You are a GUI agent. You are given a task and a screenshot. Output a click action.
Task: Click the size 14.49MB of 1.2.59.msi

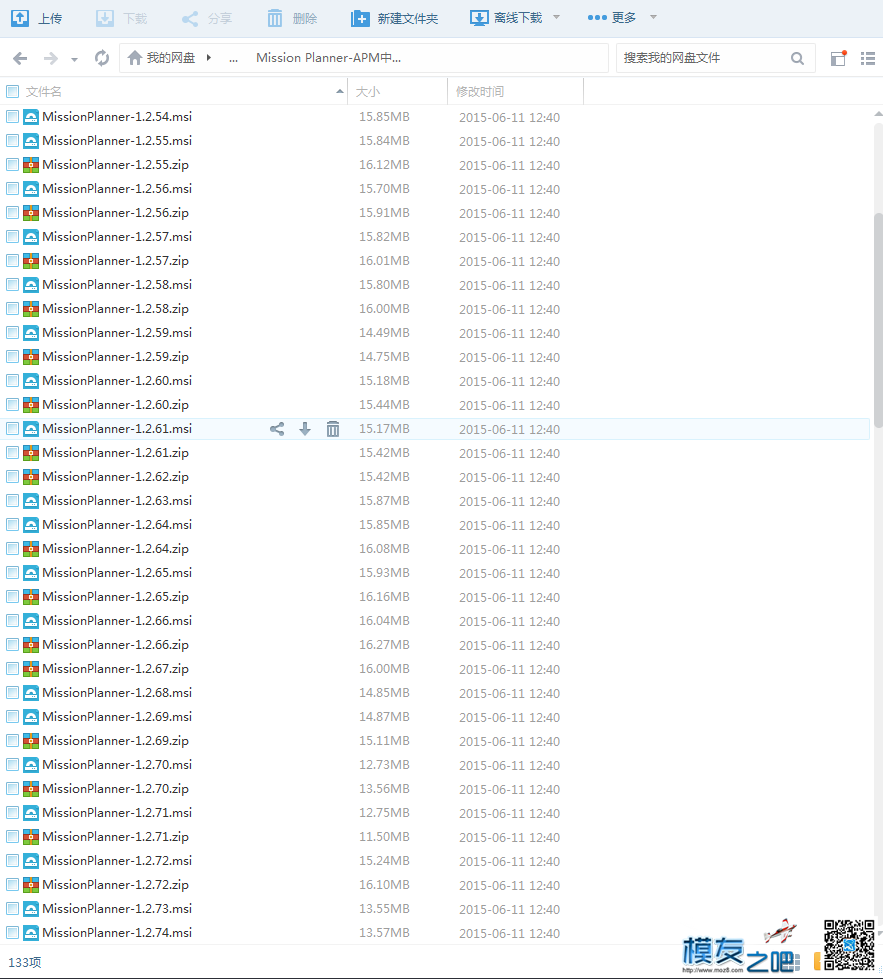384,333
